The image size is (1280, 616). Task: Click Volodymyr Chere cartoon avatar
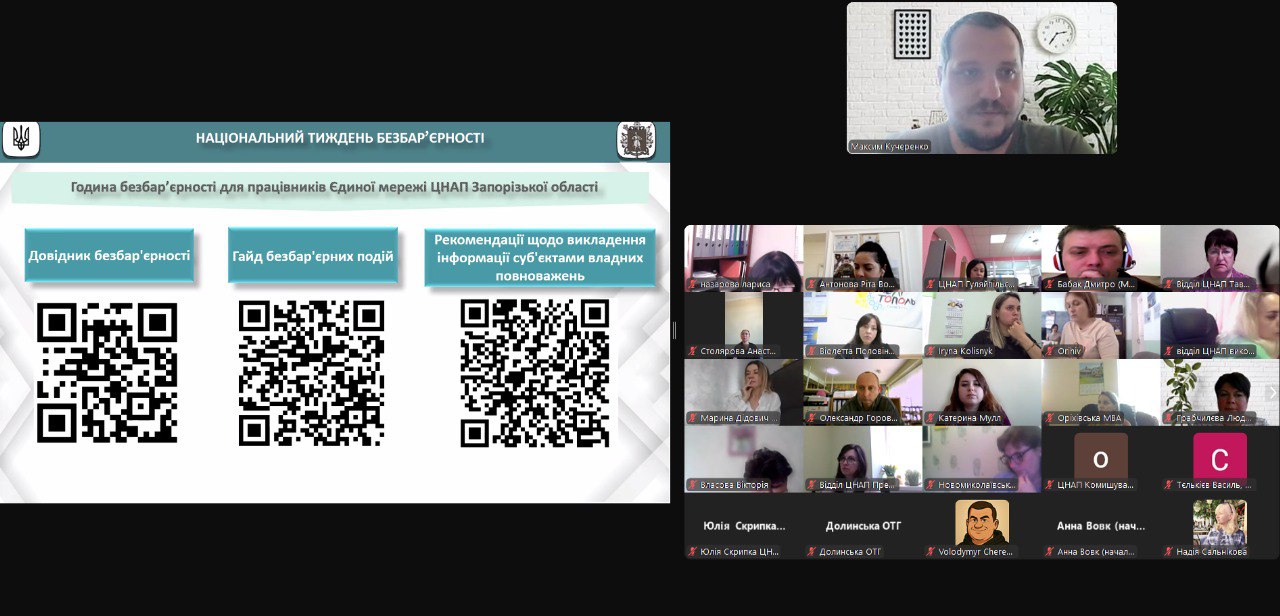[x=982, y=523]
